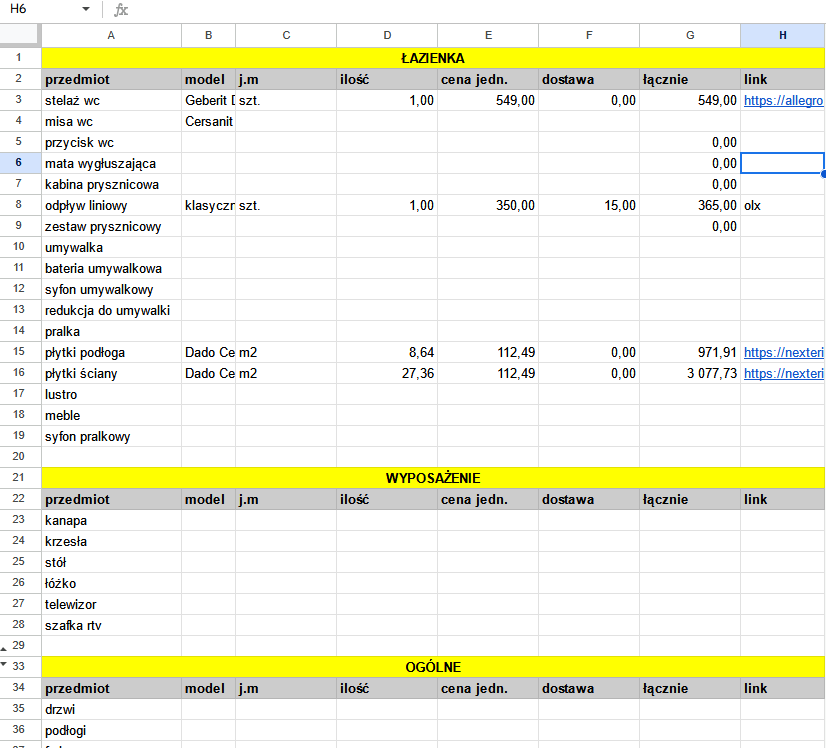Screen dimensions: 826x748
Task: Select the 'kabina prysznicowa' cell
Action: point(110,185)
